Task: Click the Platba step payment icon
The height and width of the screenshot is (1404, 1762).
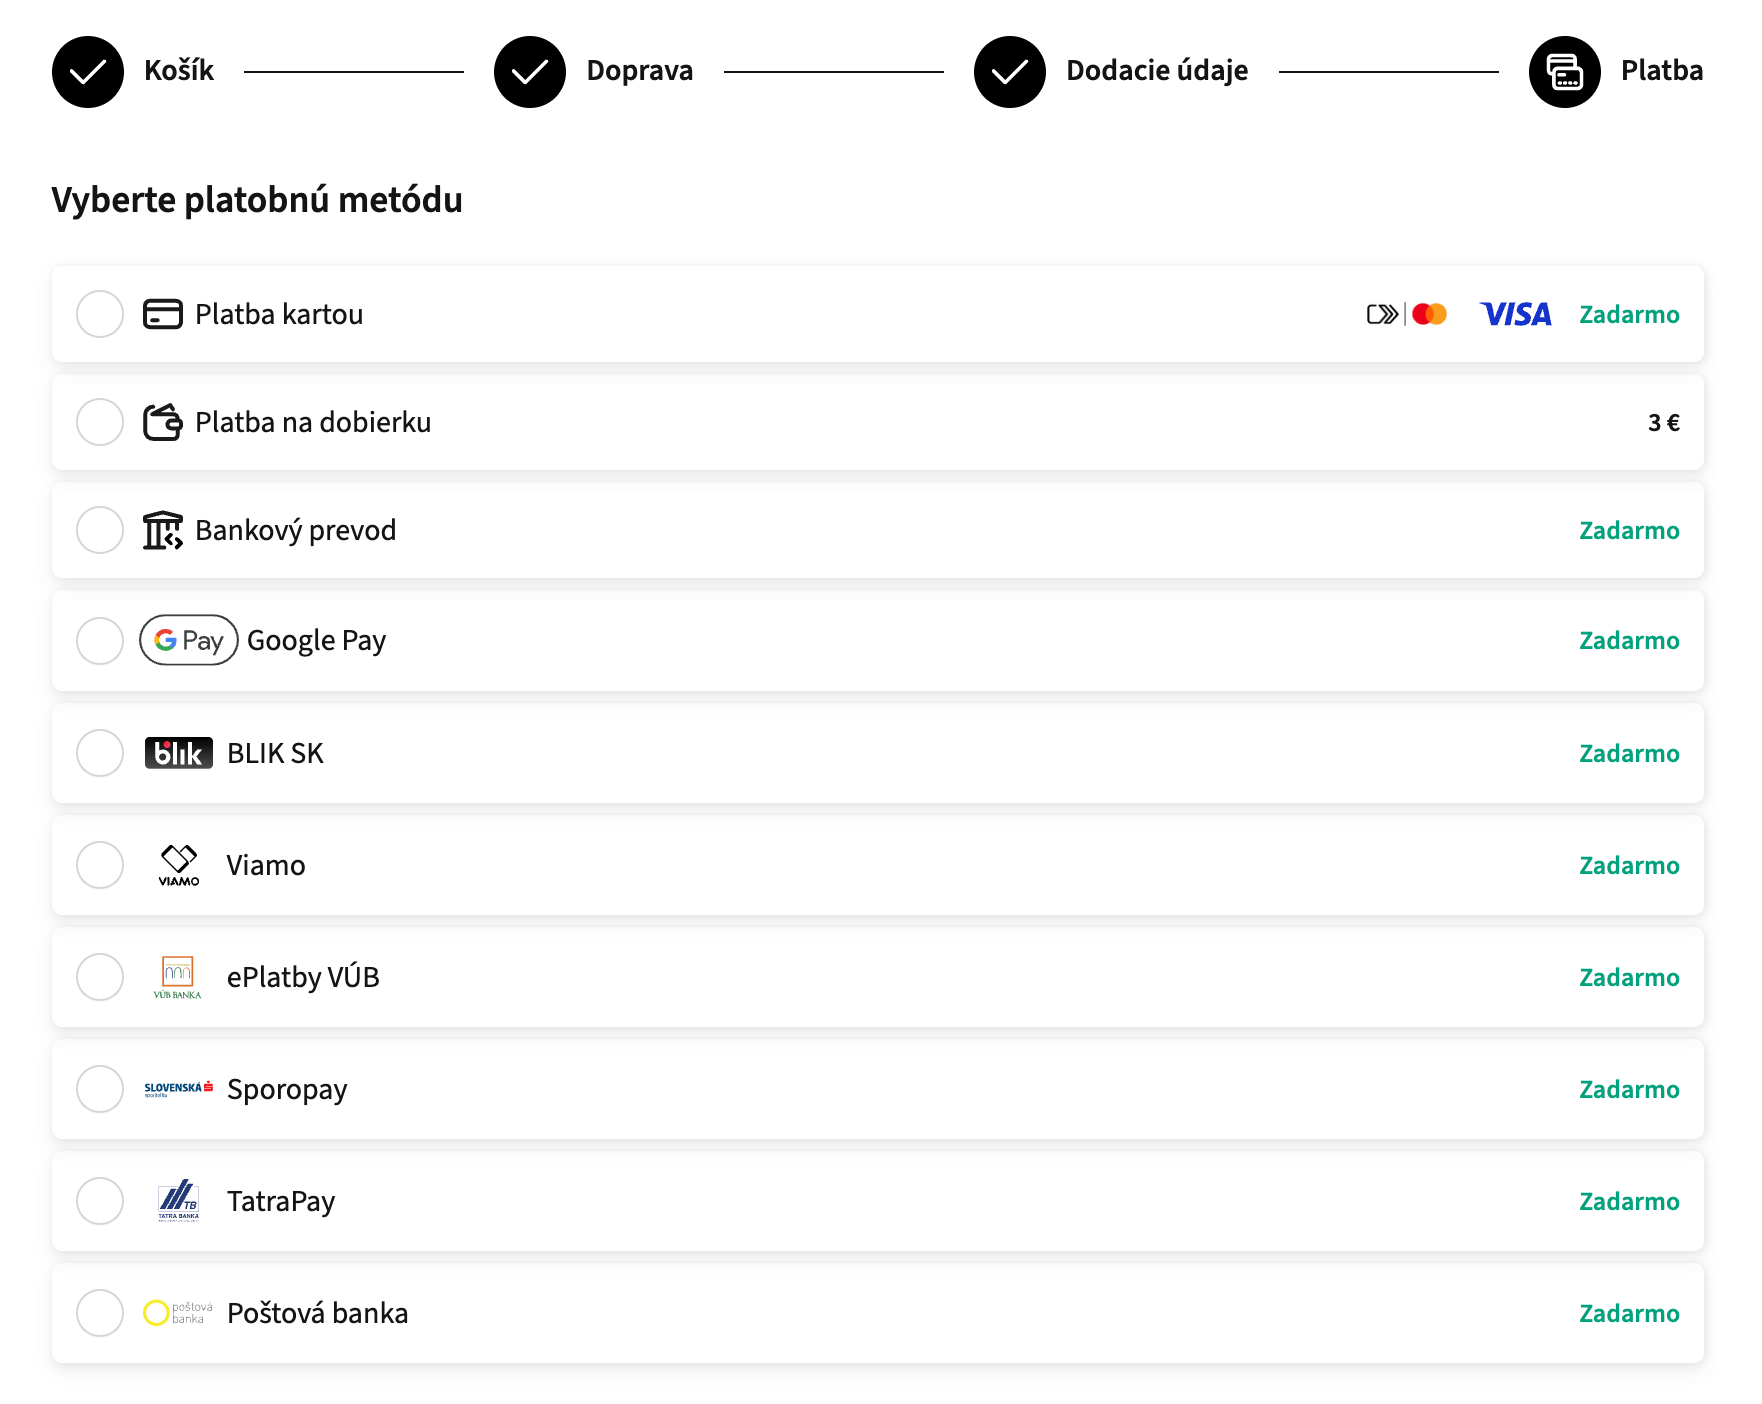Action: [x=1565, y=72]
